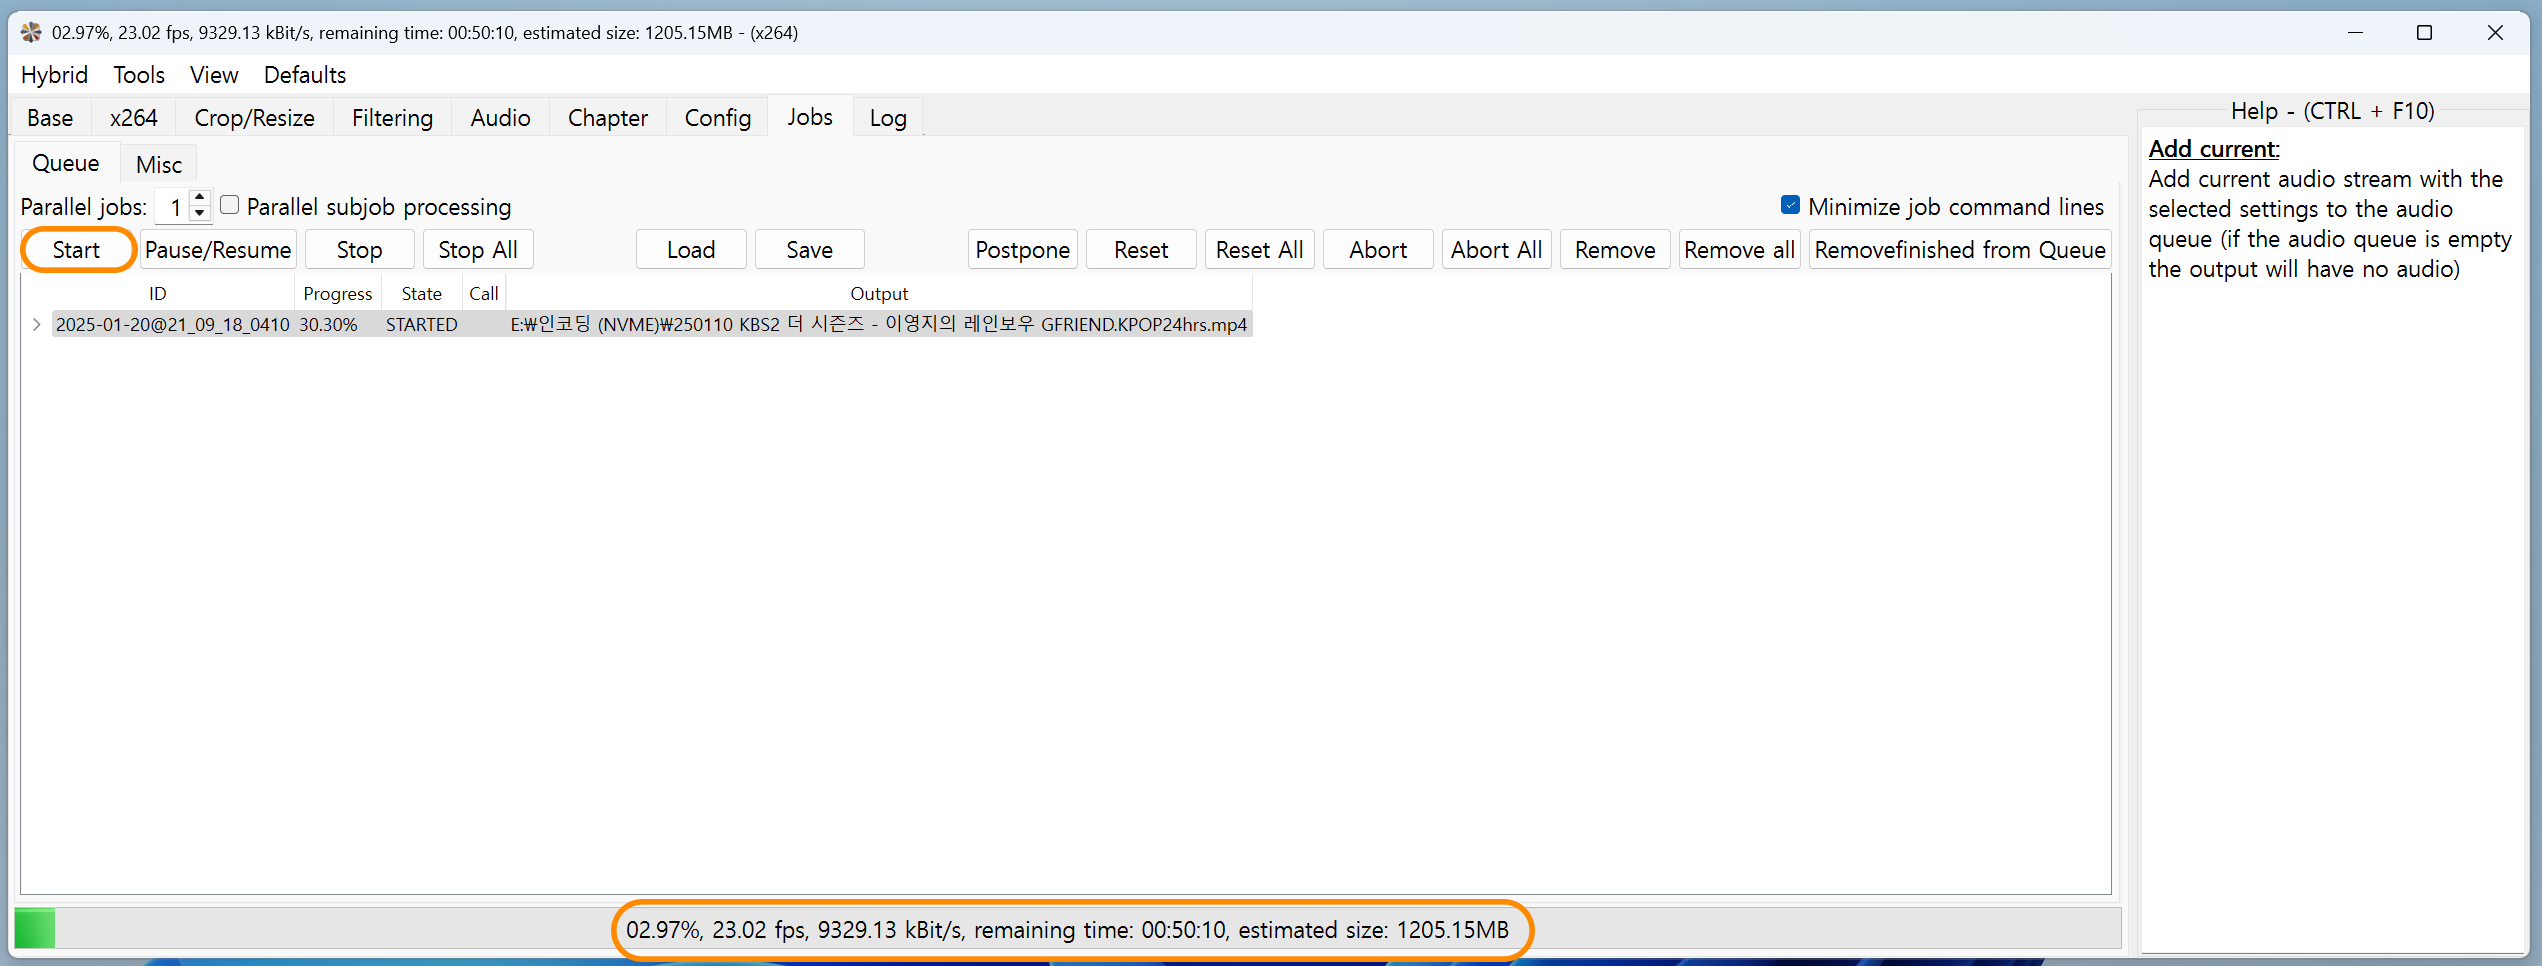
Task: Click the Load queue button
Action: click(x=691, y=250)
